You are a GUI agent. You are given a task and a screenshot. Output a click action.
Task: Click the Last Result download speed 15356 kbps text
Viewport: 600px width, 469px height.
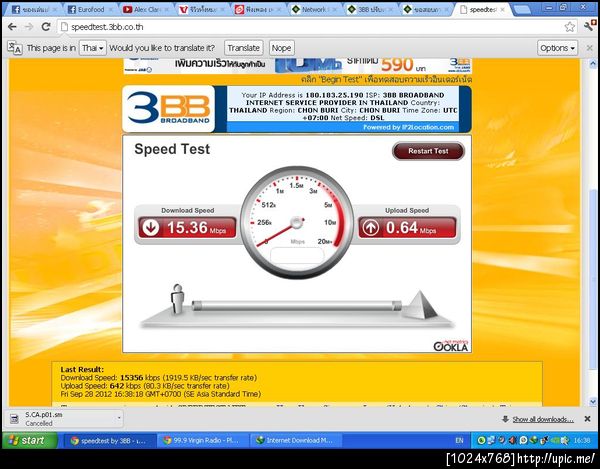click(x=159, y=378)
